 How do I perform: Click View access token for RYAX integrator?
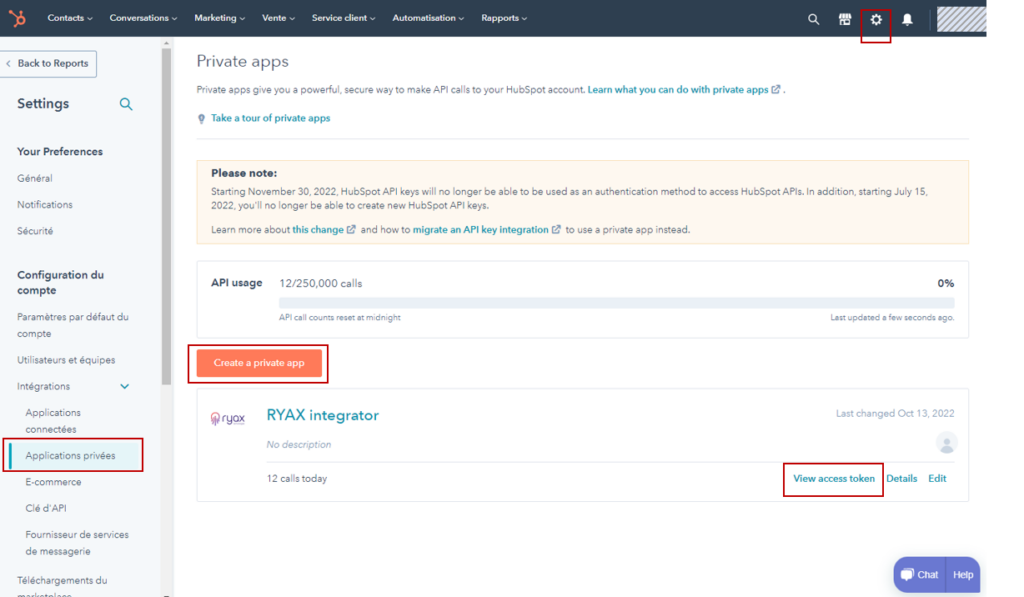click(833, 478)
